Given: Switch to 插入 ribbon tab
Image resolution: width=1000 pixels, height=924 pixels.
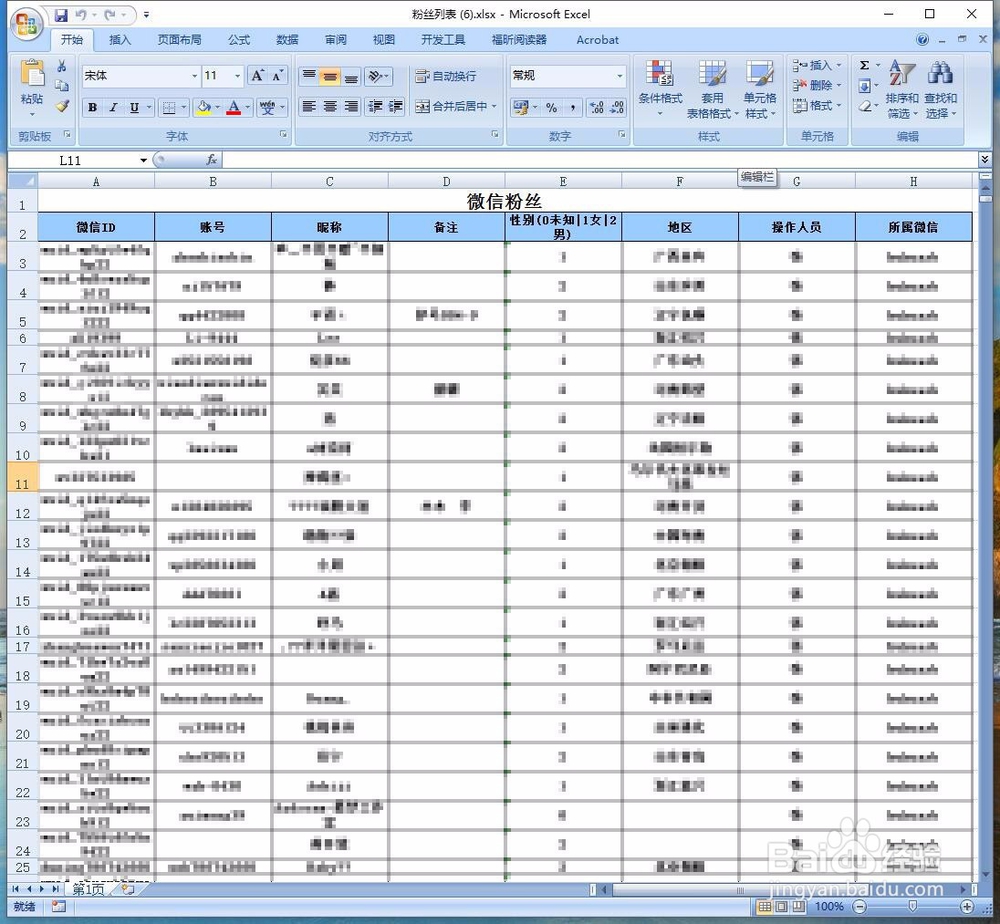Looking at the screenshot, I should click(x=119, y=40).
